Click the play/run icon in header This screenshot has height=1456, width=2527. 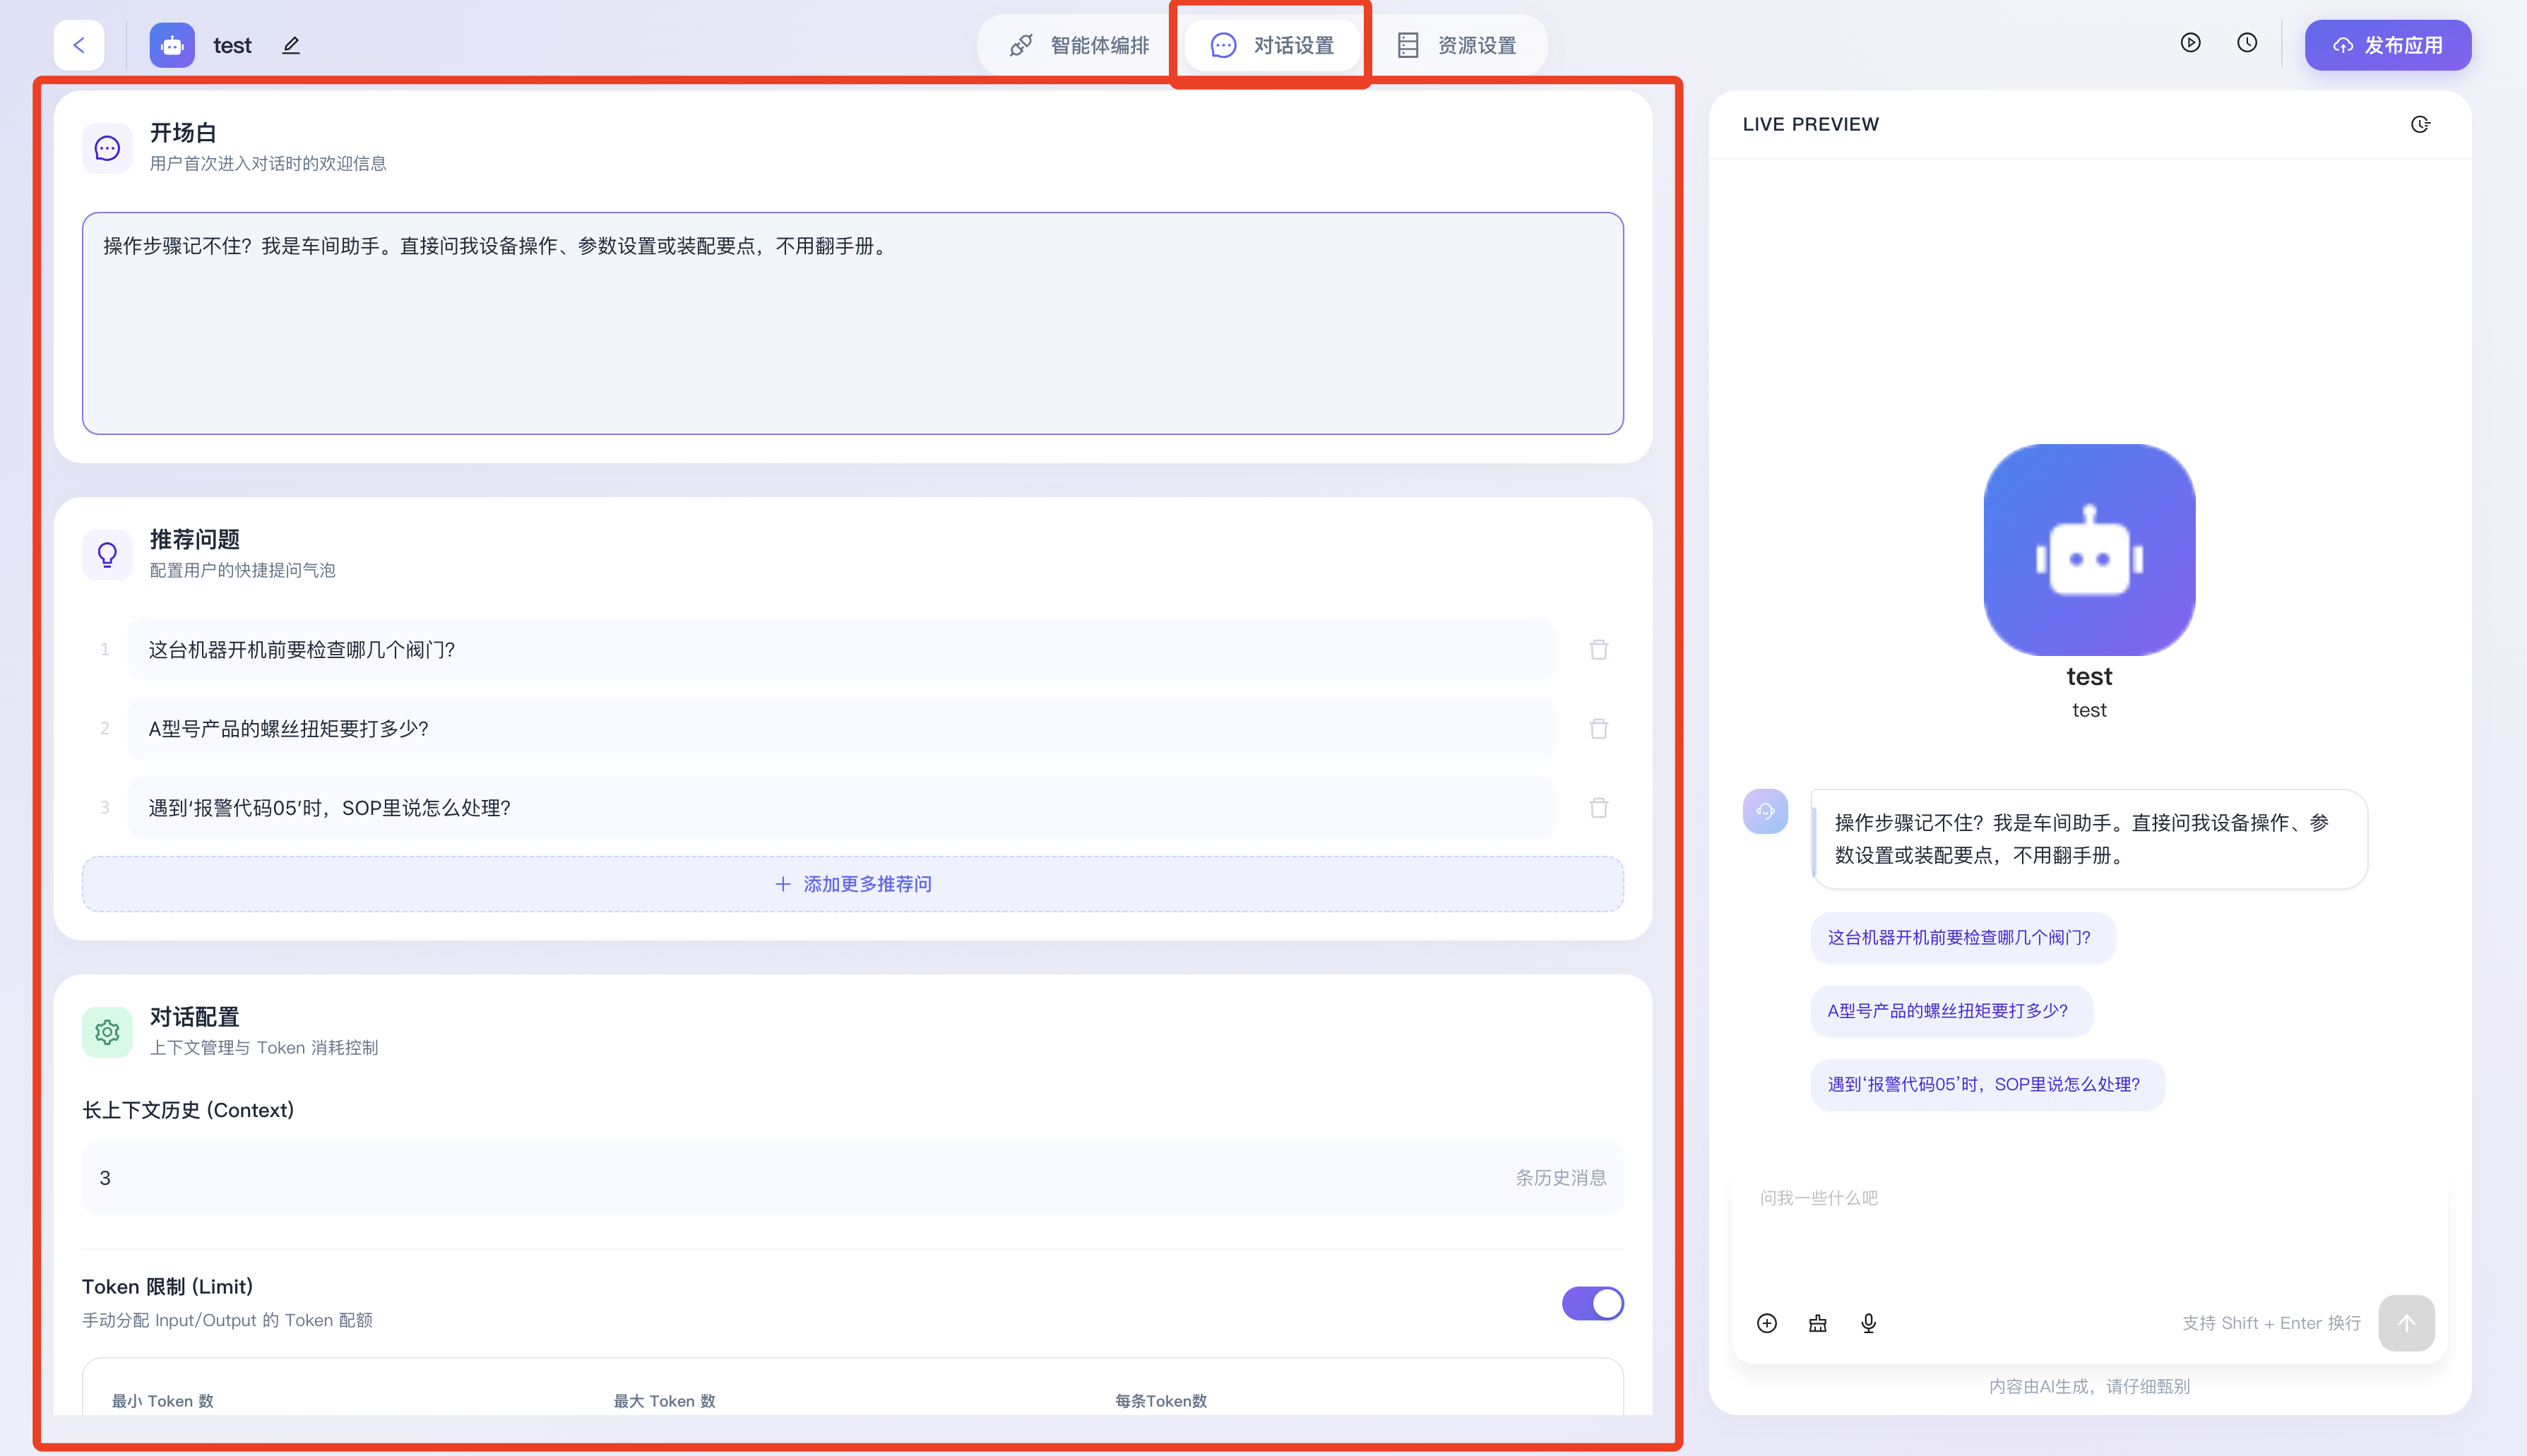coord(2190,43)
